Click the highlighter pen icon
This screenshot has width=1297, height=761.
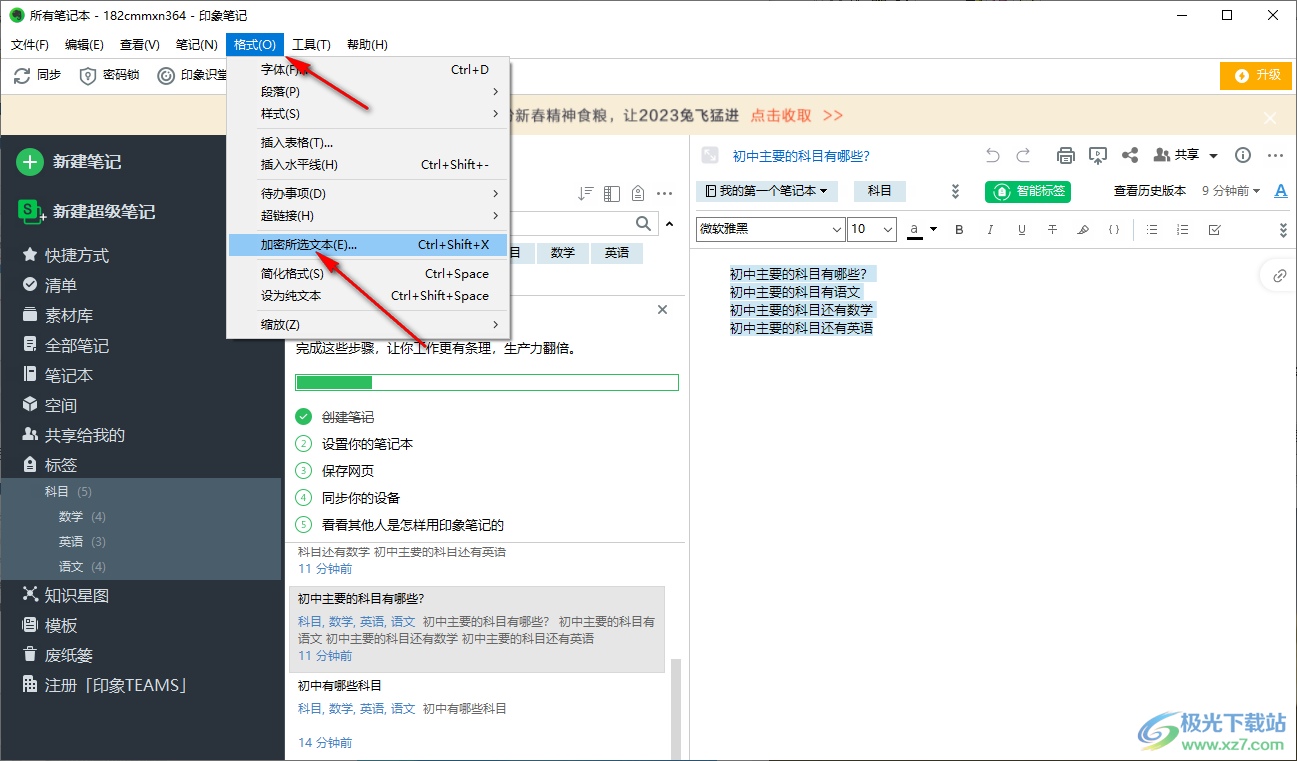pos(1083,229)
